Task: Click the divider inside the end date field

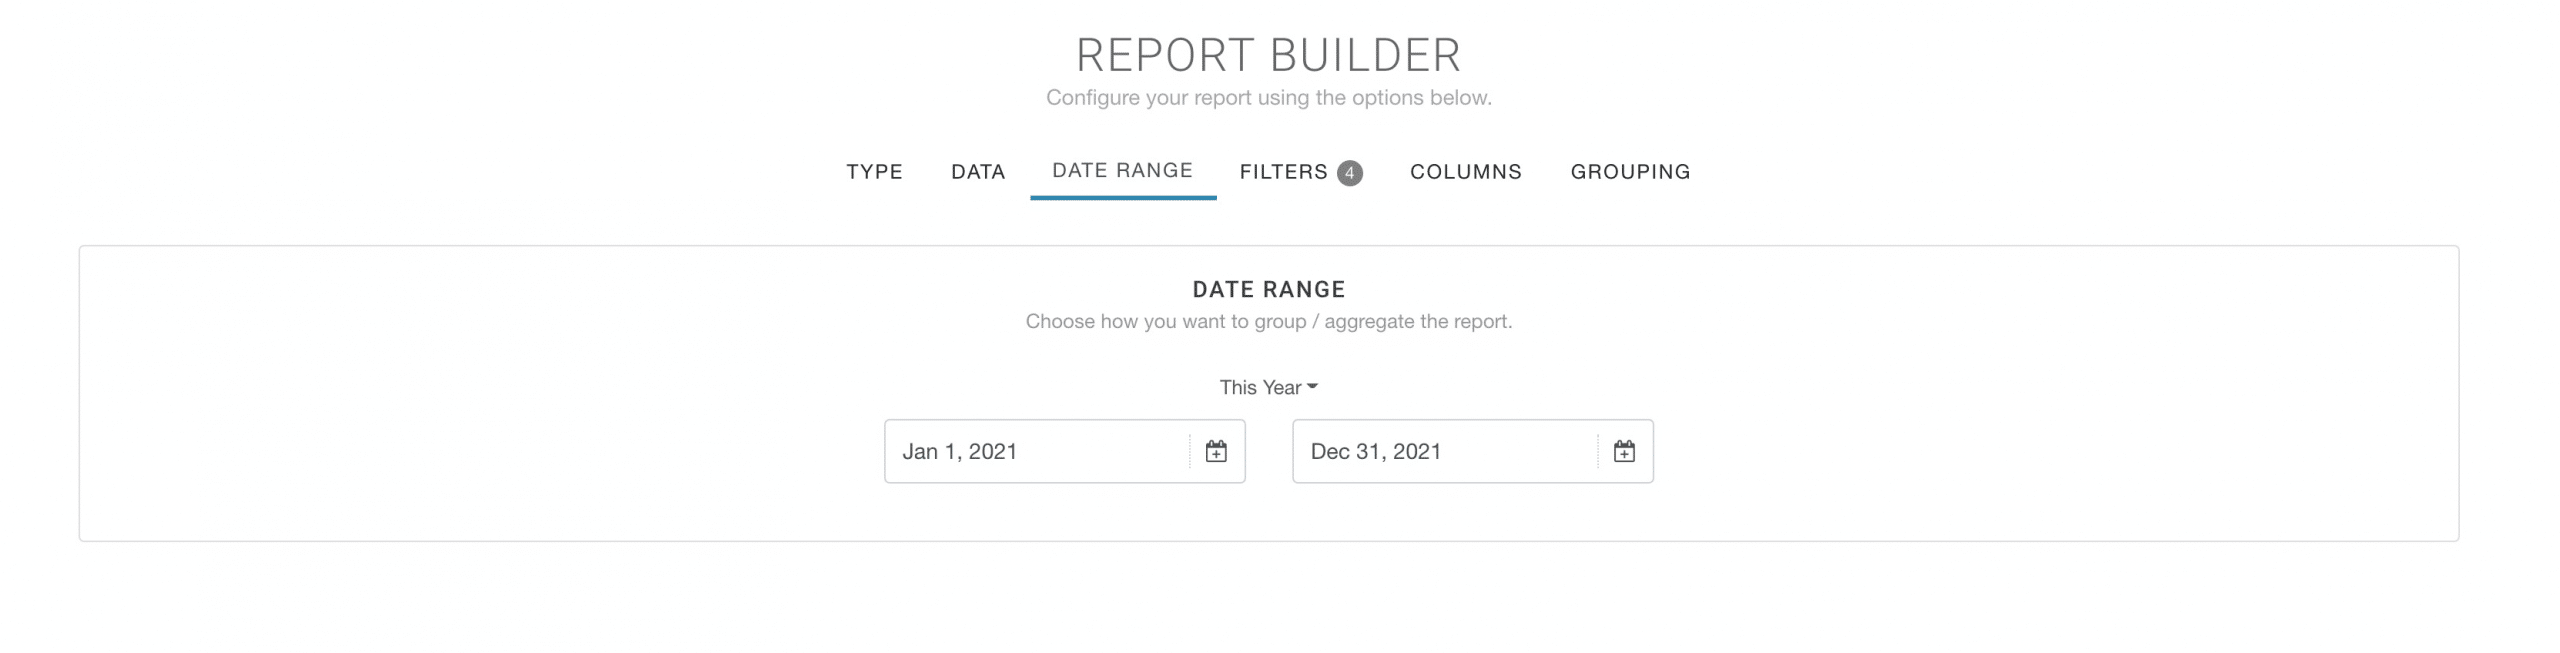Action: [1598, 451]
